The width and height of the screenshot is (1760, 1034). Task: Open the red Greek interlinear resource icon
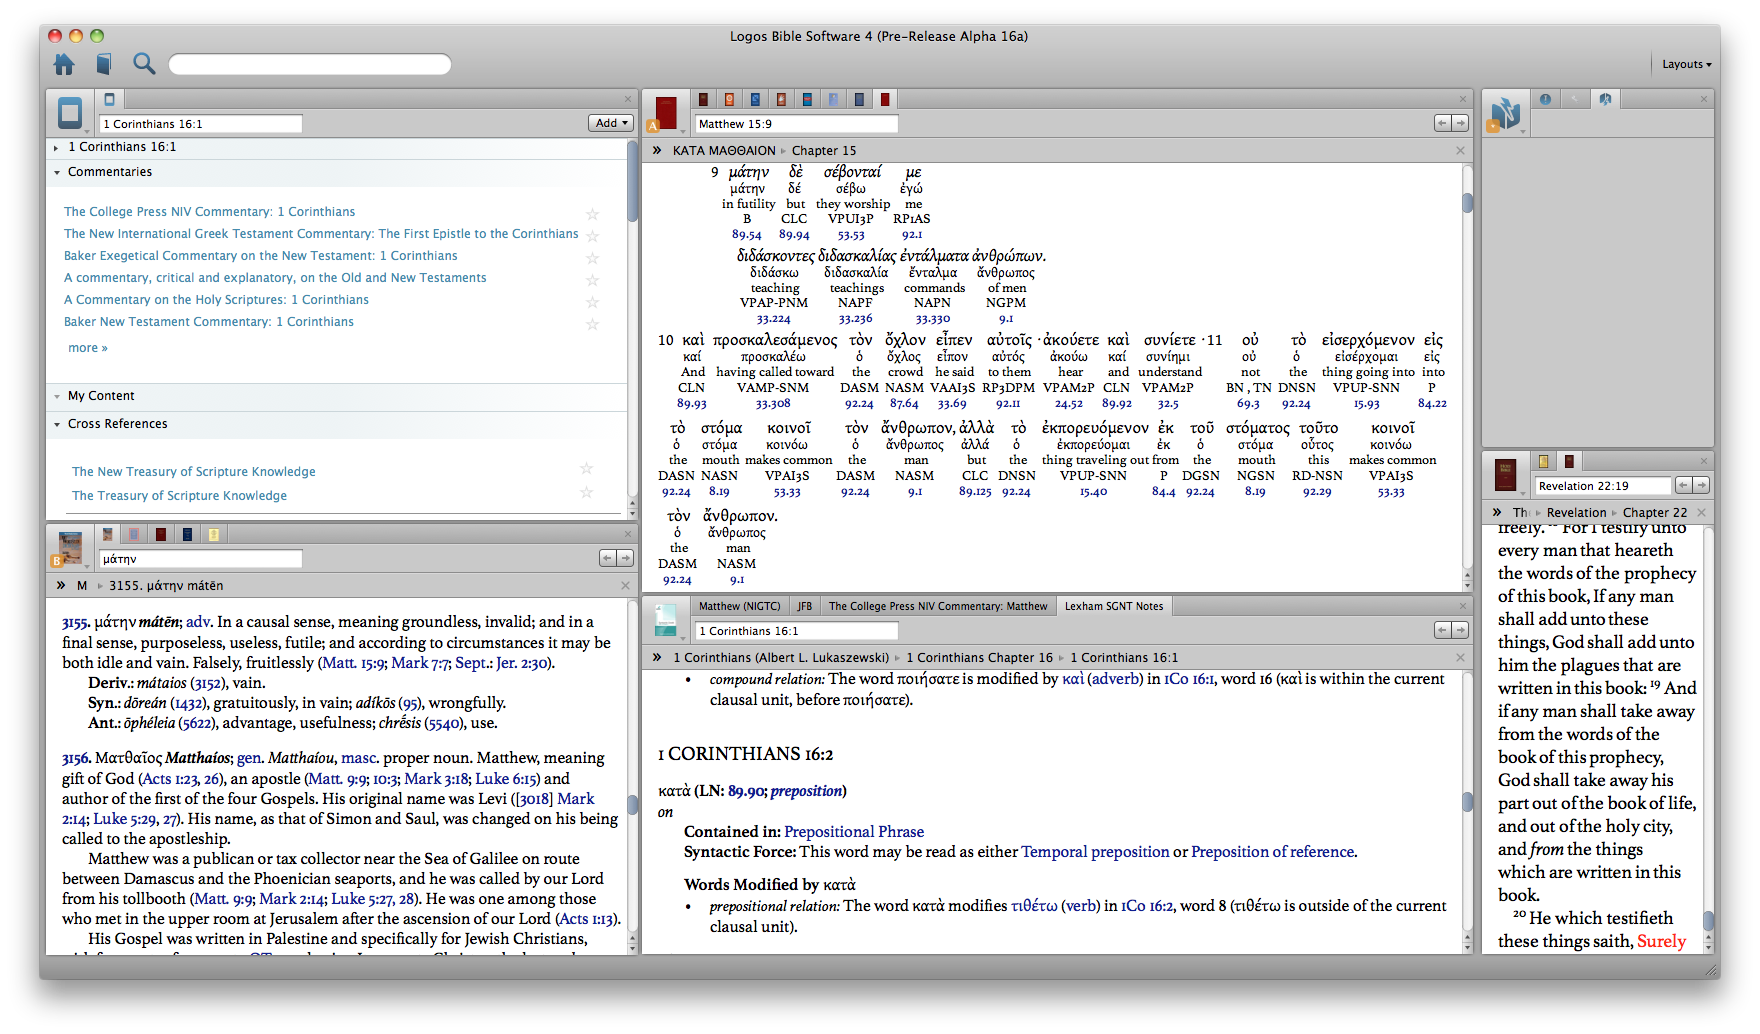(x=666, y=113)
